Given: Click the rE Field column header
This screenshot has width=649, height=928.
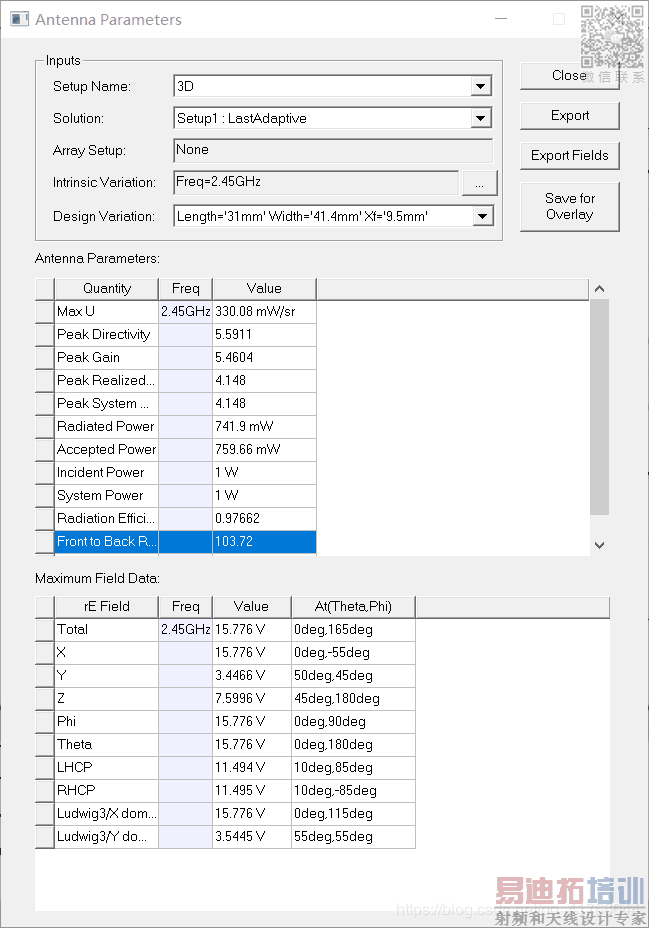Looking at the screenshot, I should 106,607.
